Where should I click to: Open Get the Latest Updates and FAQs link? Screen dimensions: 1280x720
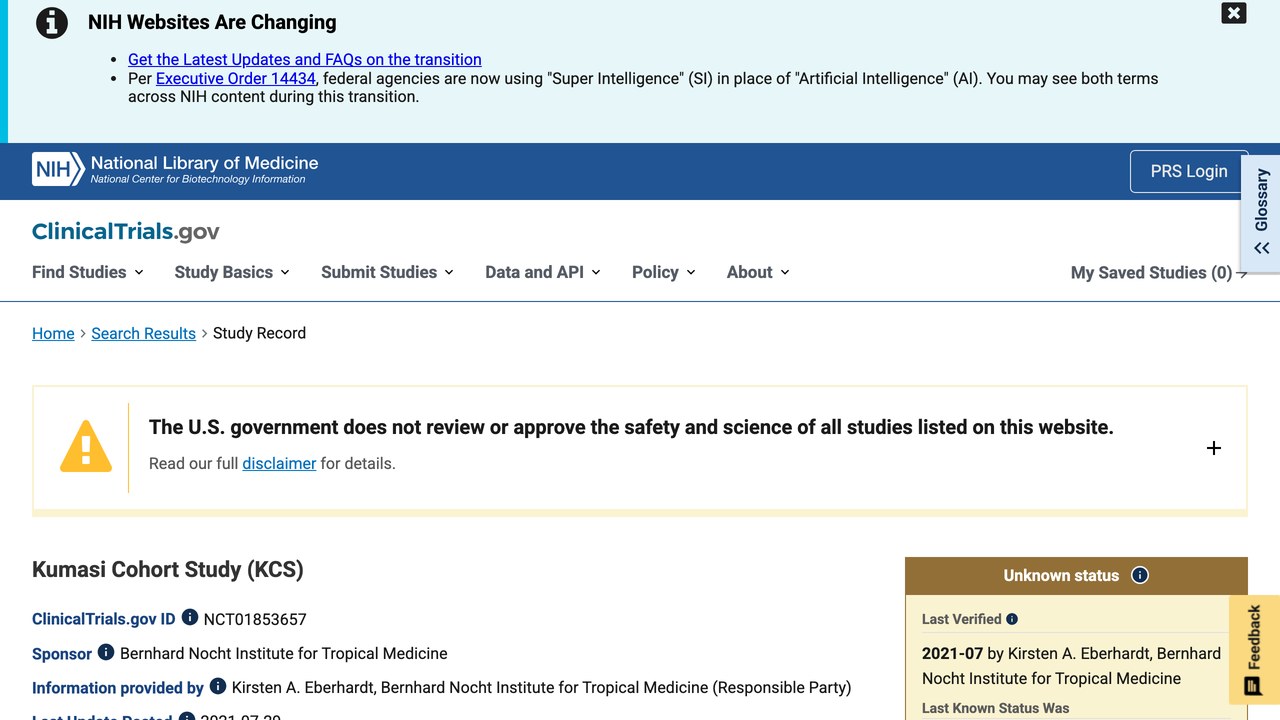tap(305, 60)
